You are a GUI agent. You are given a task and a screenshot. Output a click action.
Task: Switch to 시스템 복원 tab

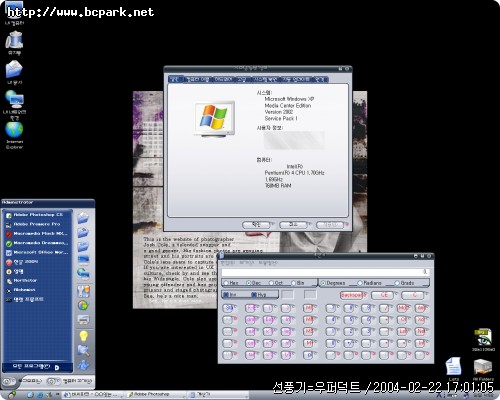[x=265, y=79]
